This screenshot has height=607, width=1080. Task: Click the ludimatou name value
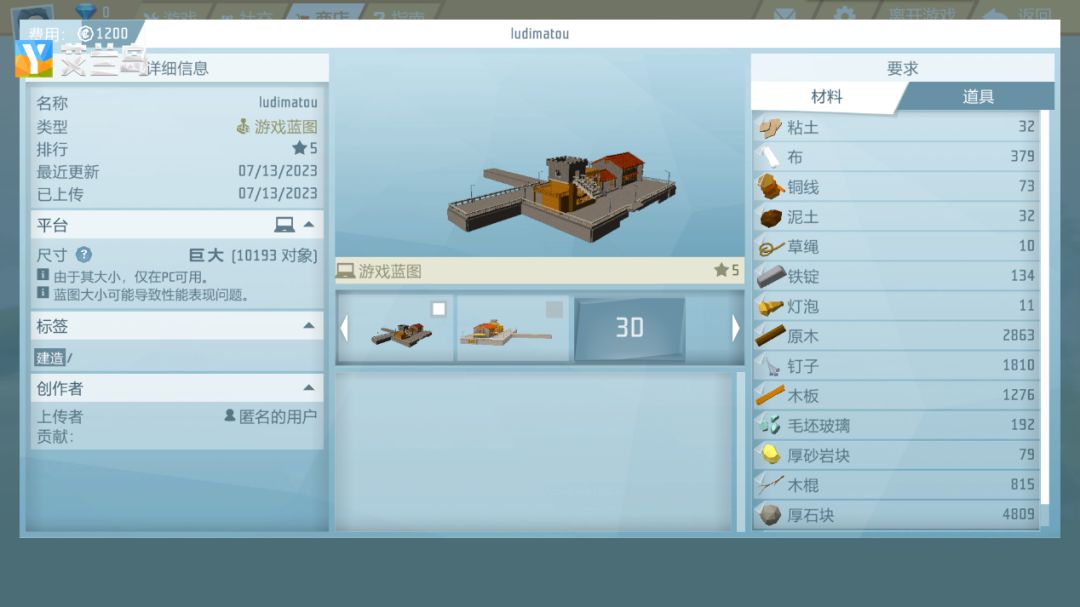(x=288, y=103)
